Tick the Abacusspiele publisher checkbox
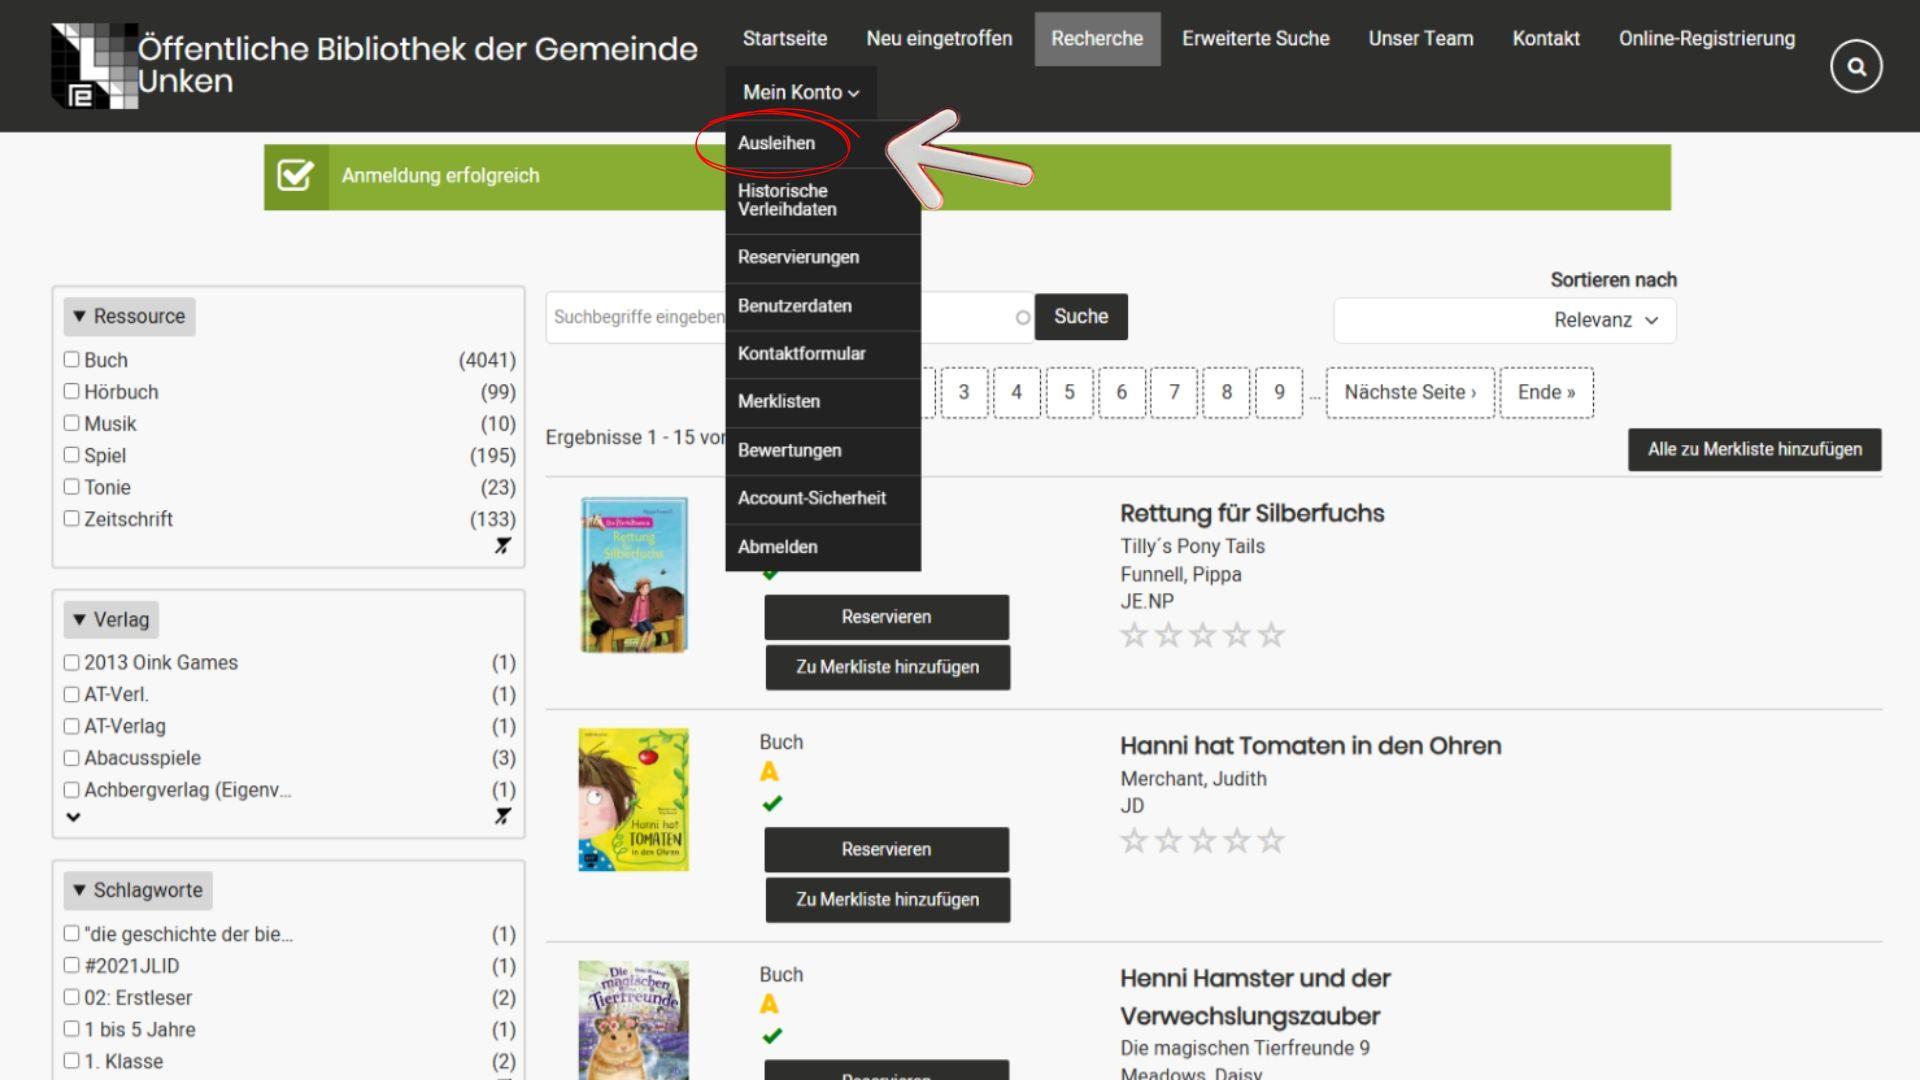Screen dimensions: 1920x1080 click(x=71, y=758)
